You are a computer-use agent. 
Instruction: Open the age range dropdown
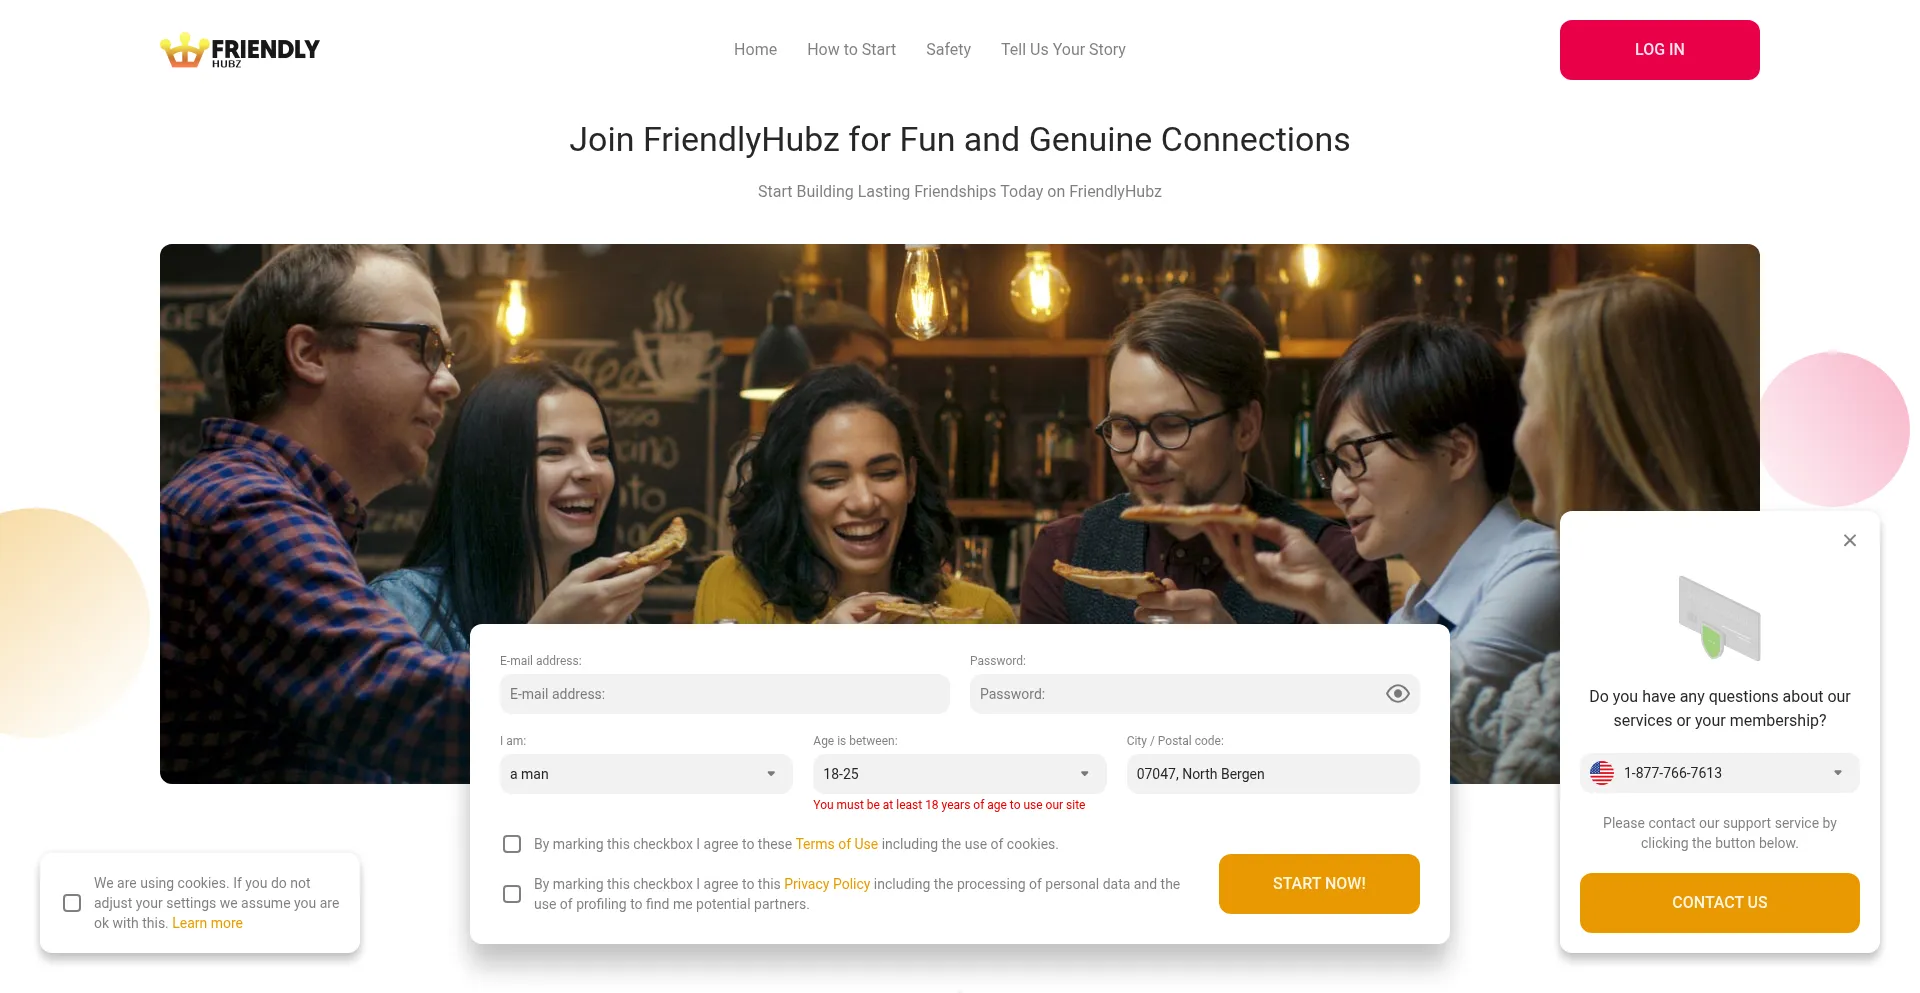click(x=959, y=774)
